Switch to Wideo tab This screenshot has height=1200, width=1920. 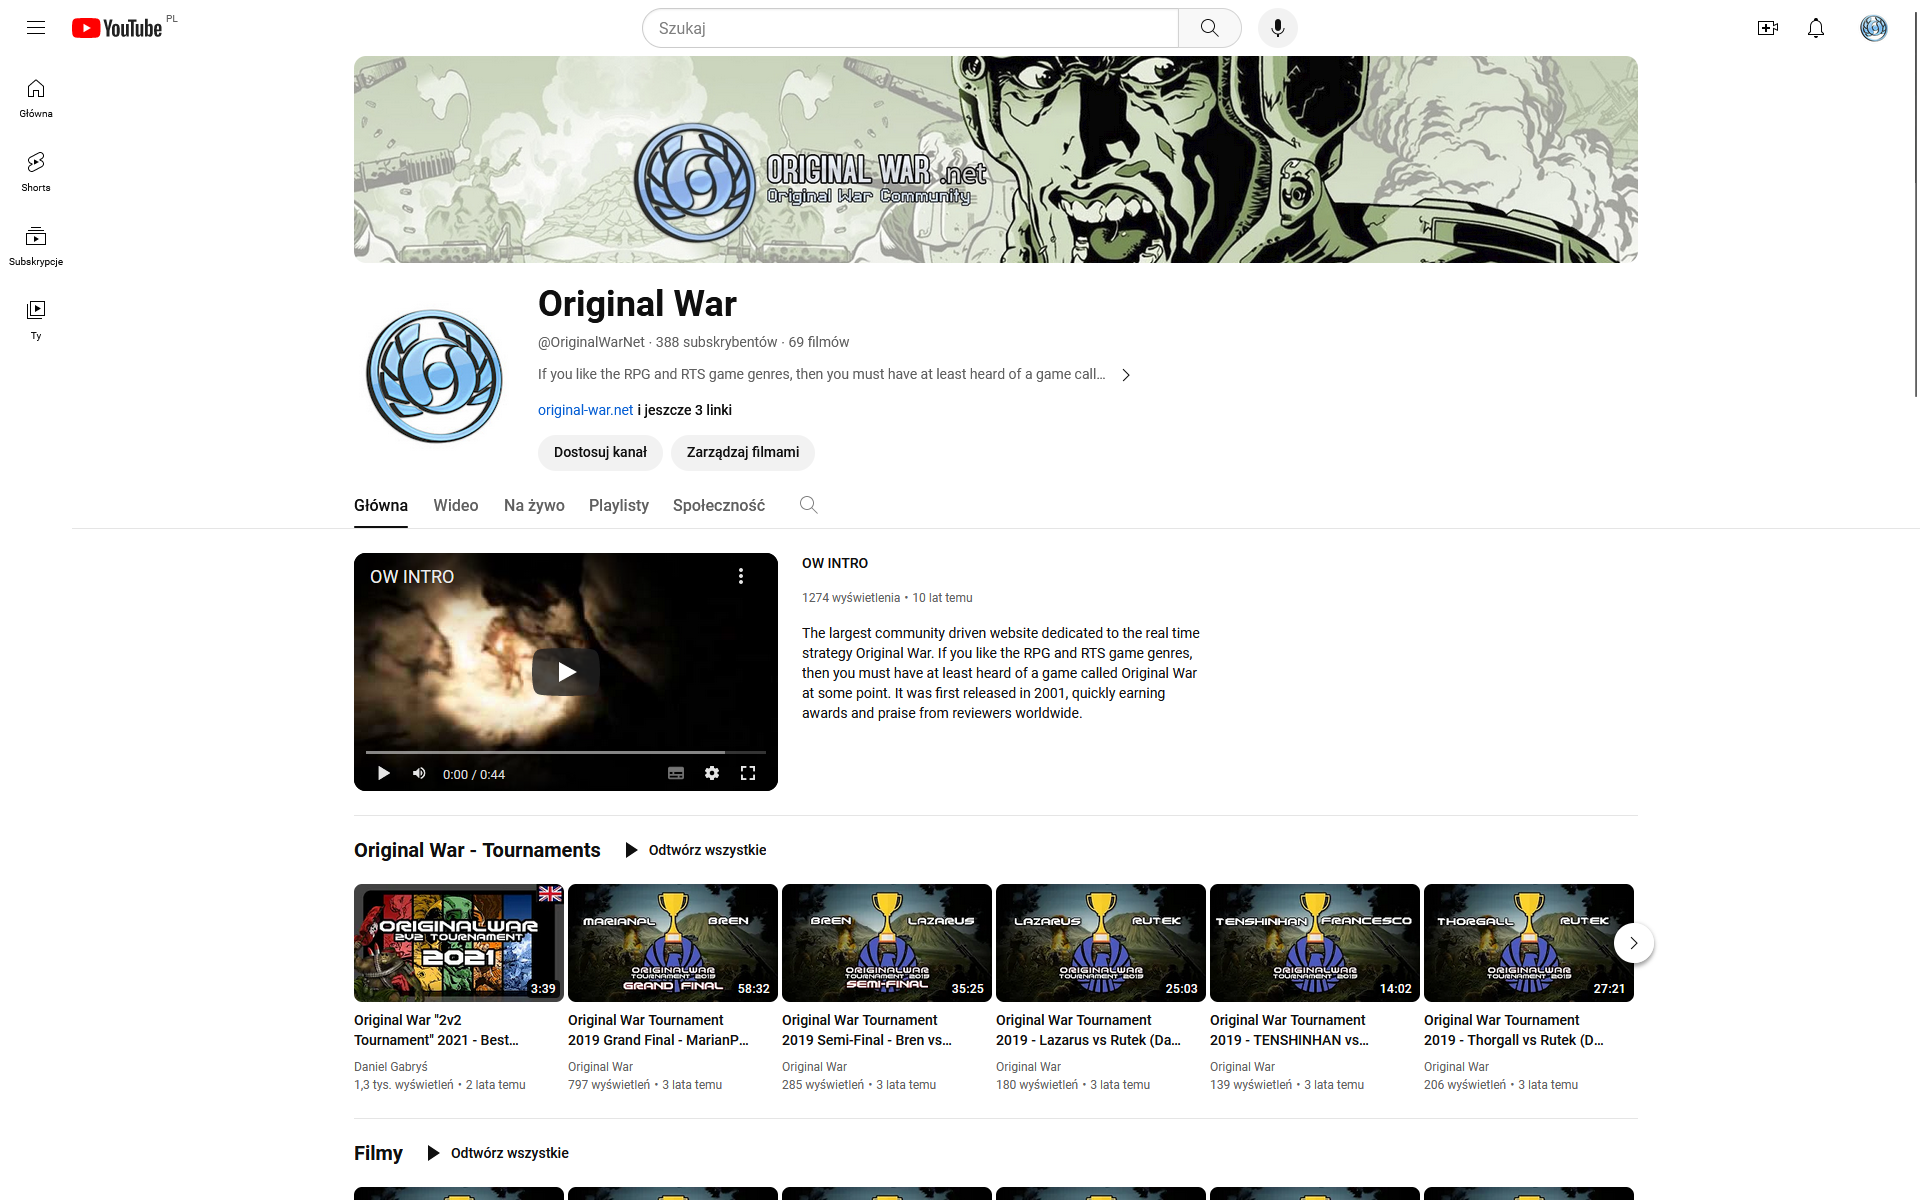456,506
